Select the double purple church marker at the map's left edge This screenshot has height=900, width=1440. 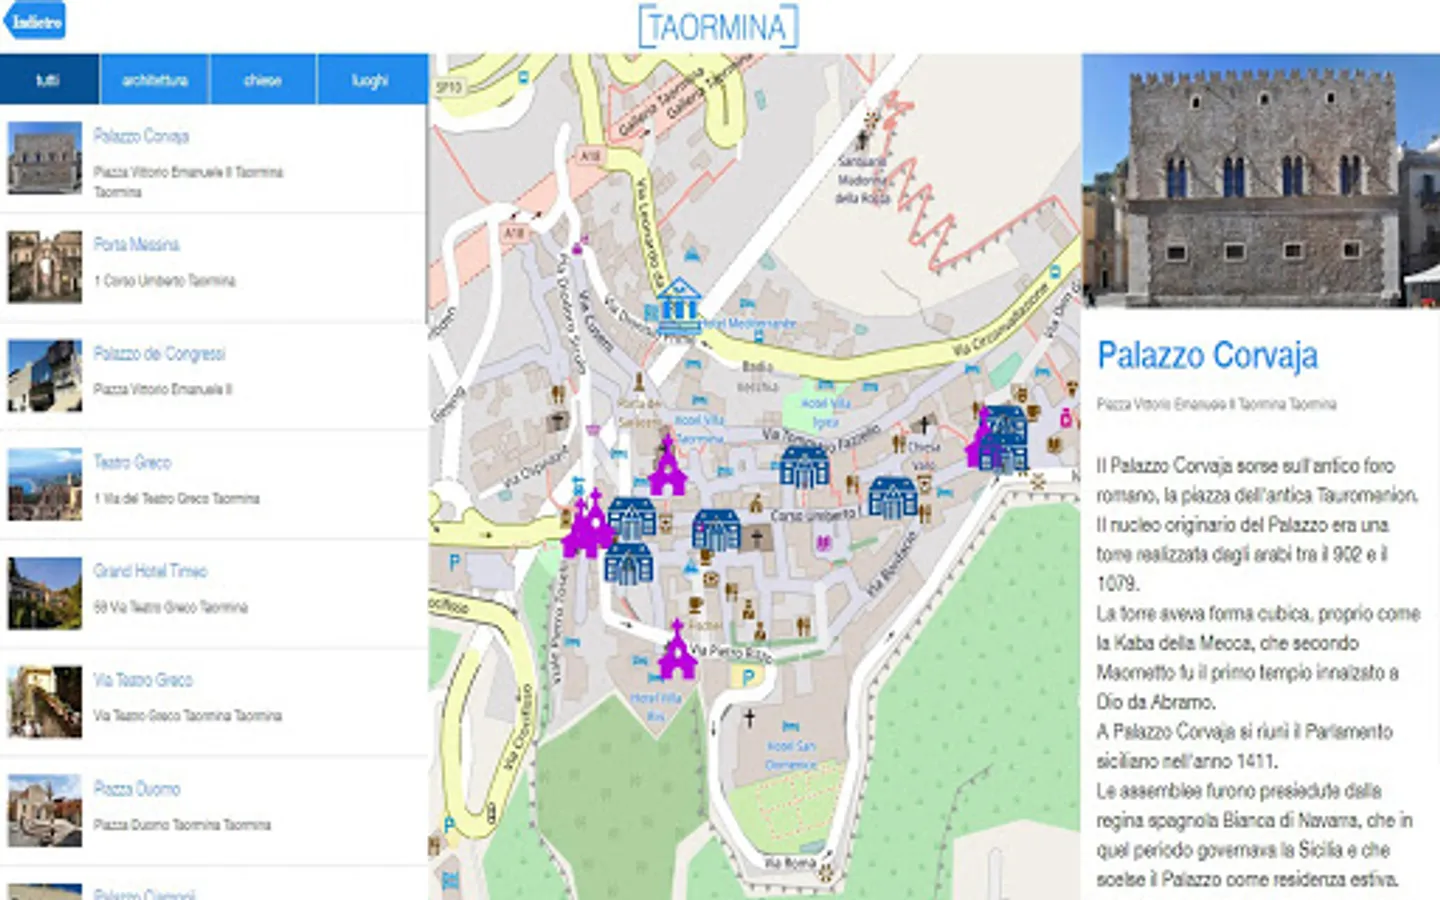point(586,523)
